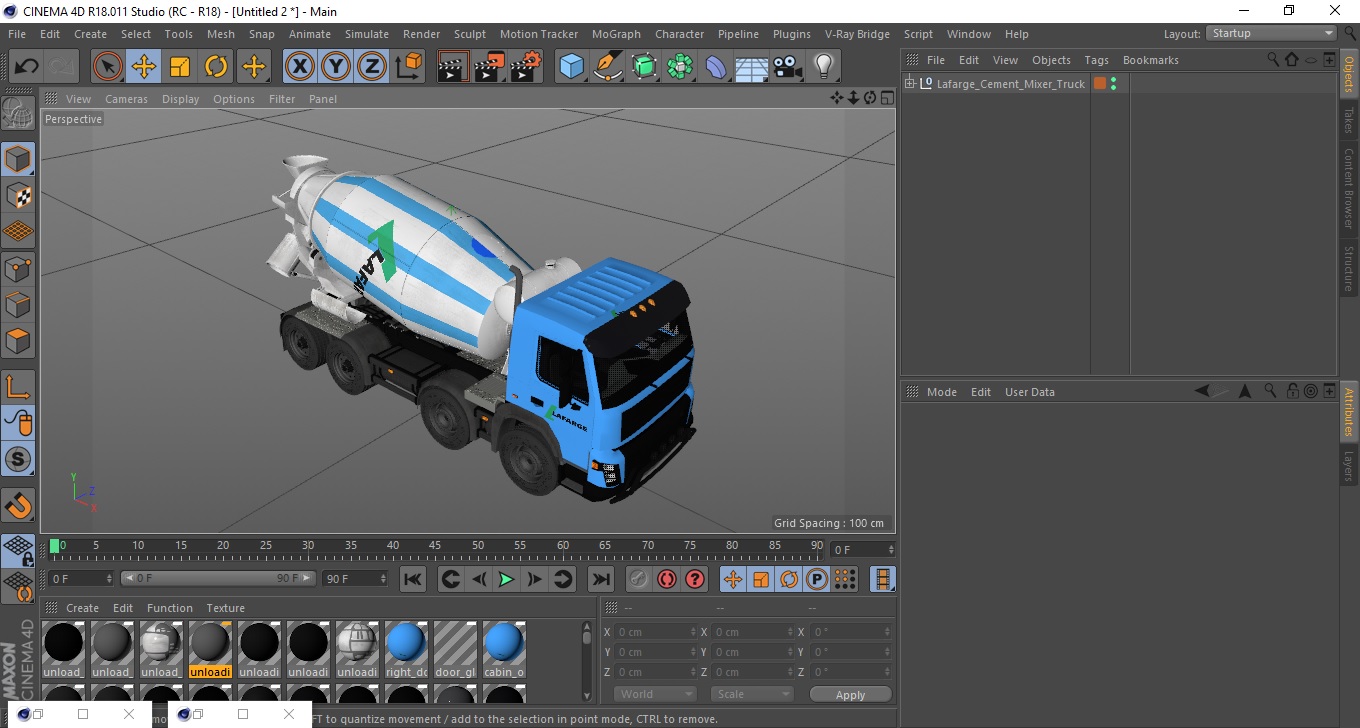1360x728 pixels.
Task: Open the Sculpt menu
Action: click(x=470, y=34)
